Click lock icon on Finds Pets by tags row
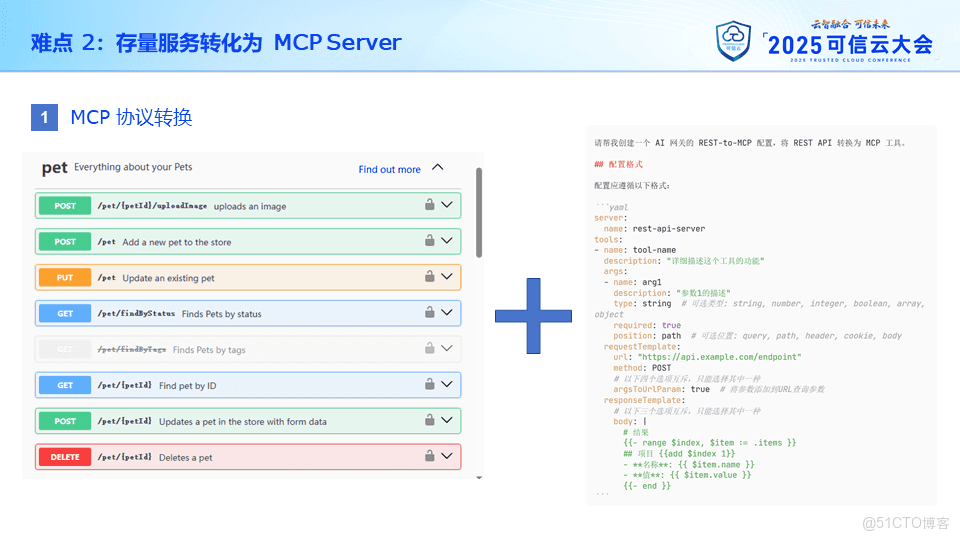 tap(430, 348)
